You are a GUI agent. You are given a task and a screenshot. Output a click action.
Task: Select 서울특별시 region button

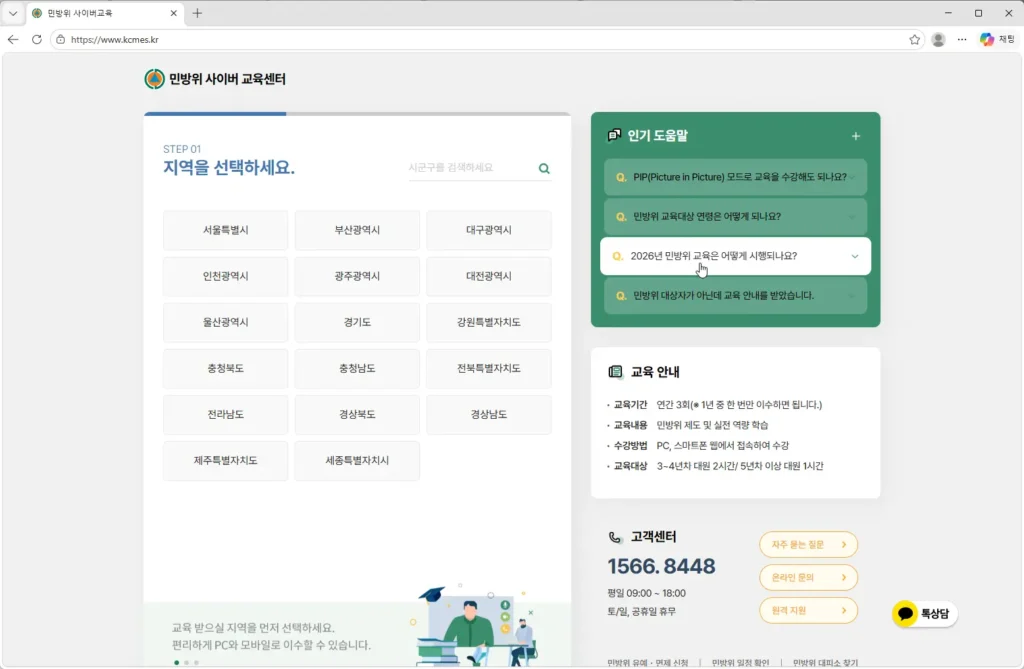point(225,230)
